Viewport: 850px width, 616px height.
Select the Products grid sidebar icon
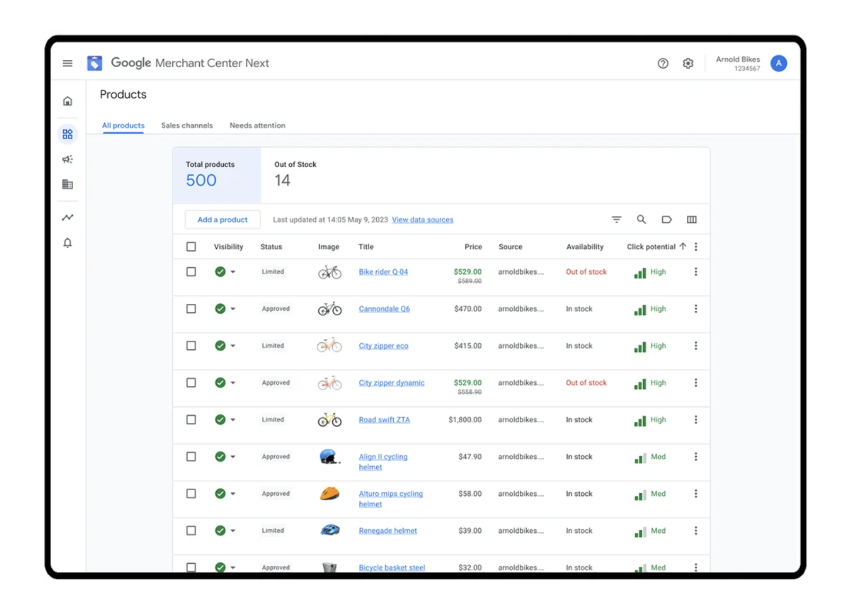(67, 134)
